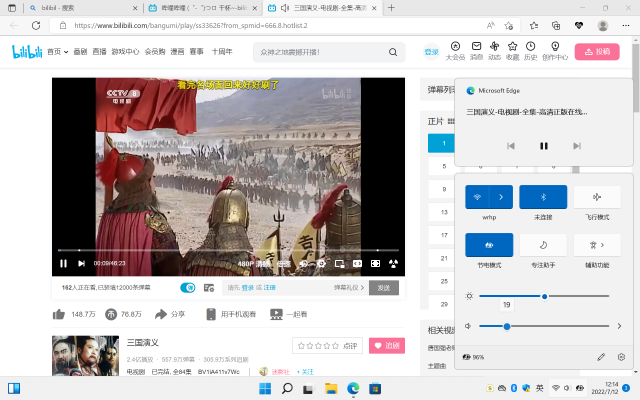The image size is (640, 400).
Task: Click the 三国演义 cover thumbnail
Action: (85, 356)
